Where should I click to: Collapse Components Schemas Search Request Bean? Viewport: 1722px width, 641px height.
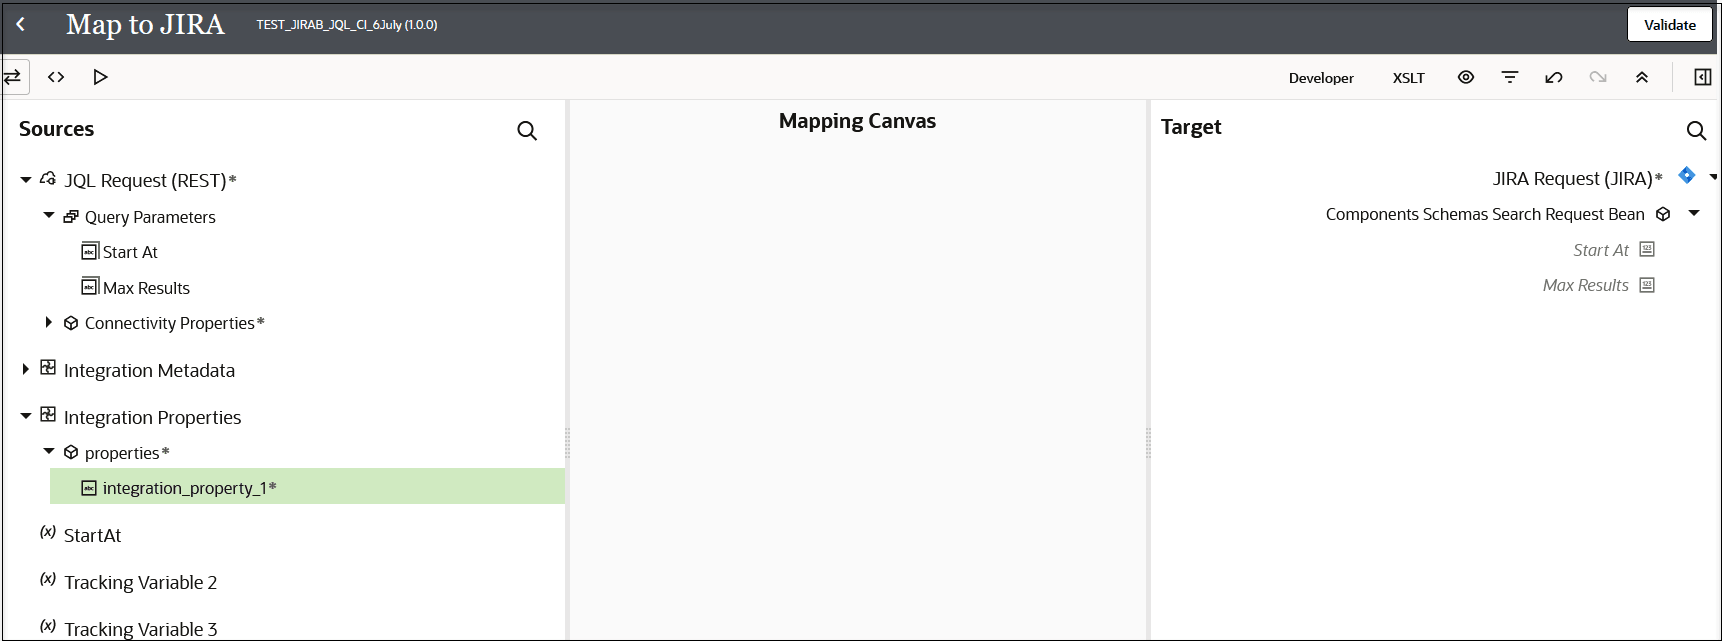coord(1694,213)
